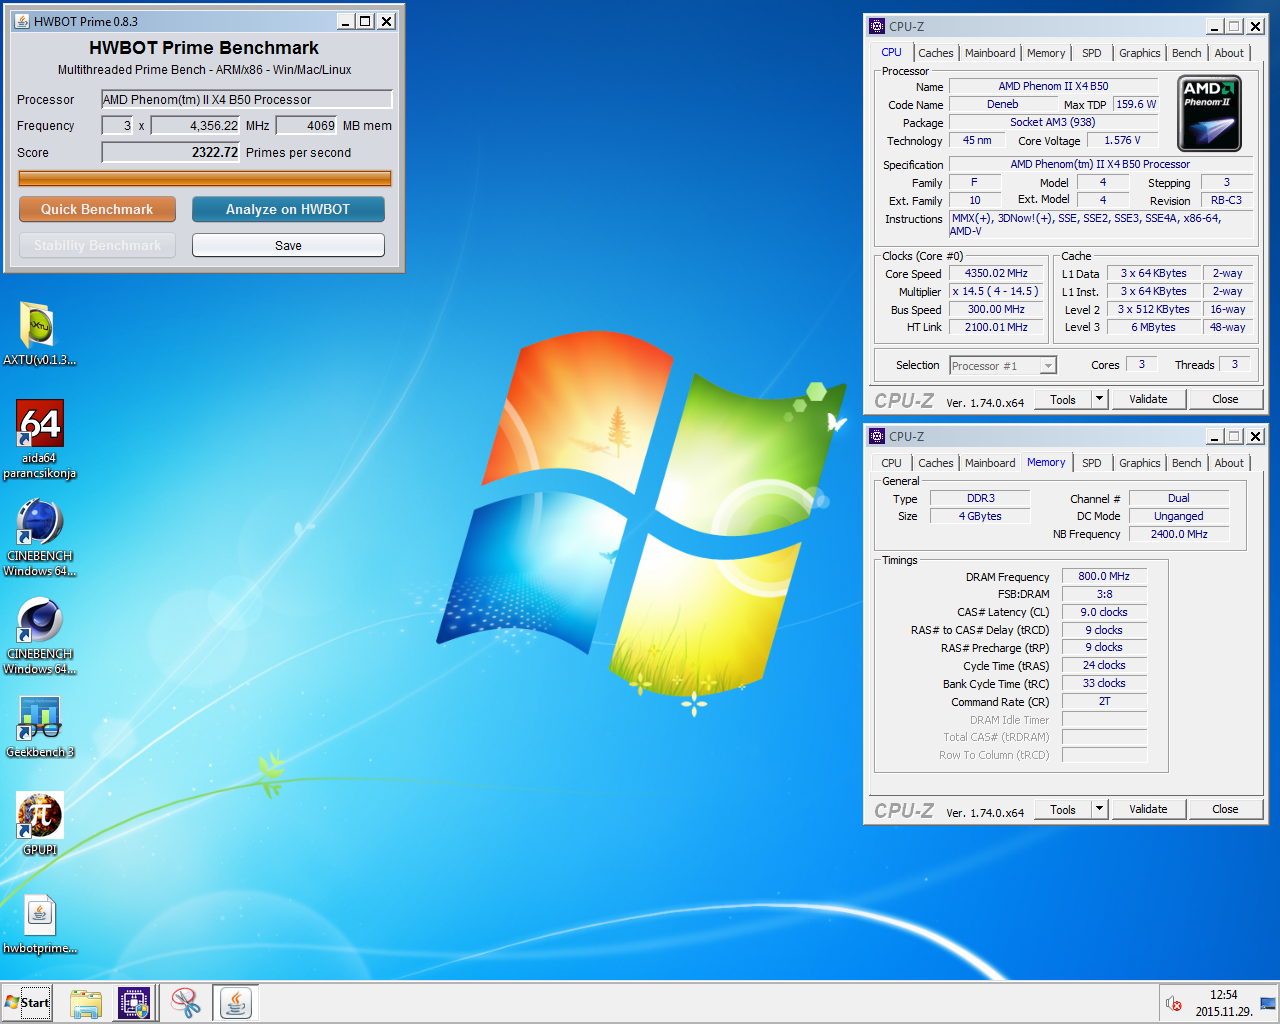This screenshot has width=1280, height=1024.
Task: Open the Geekbench 3 desktop shortcut
Action: pos(39,727)
